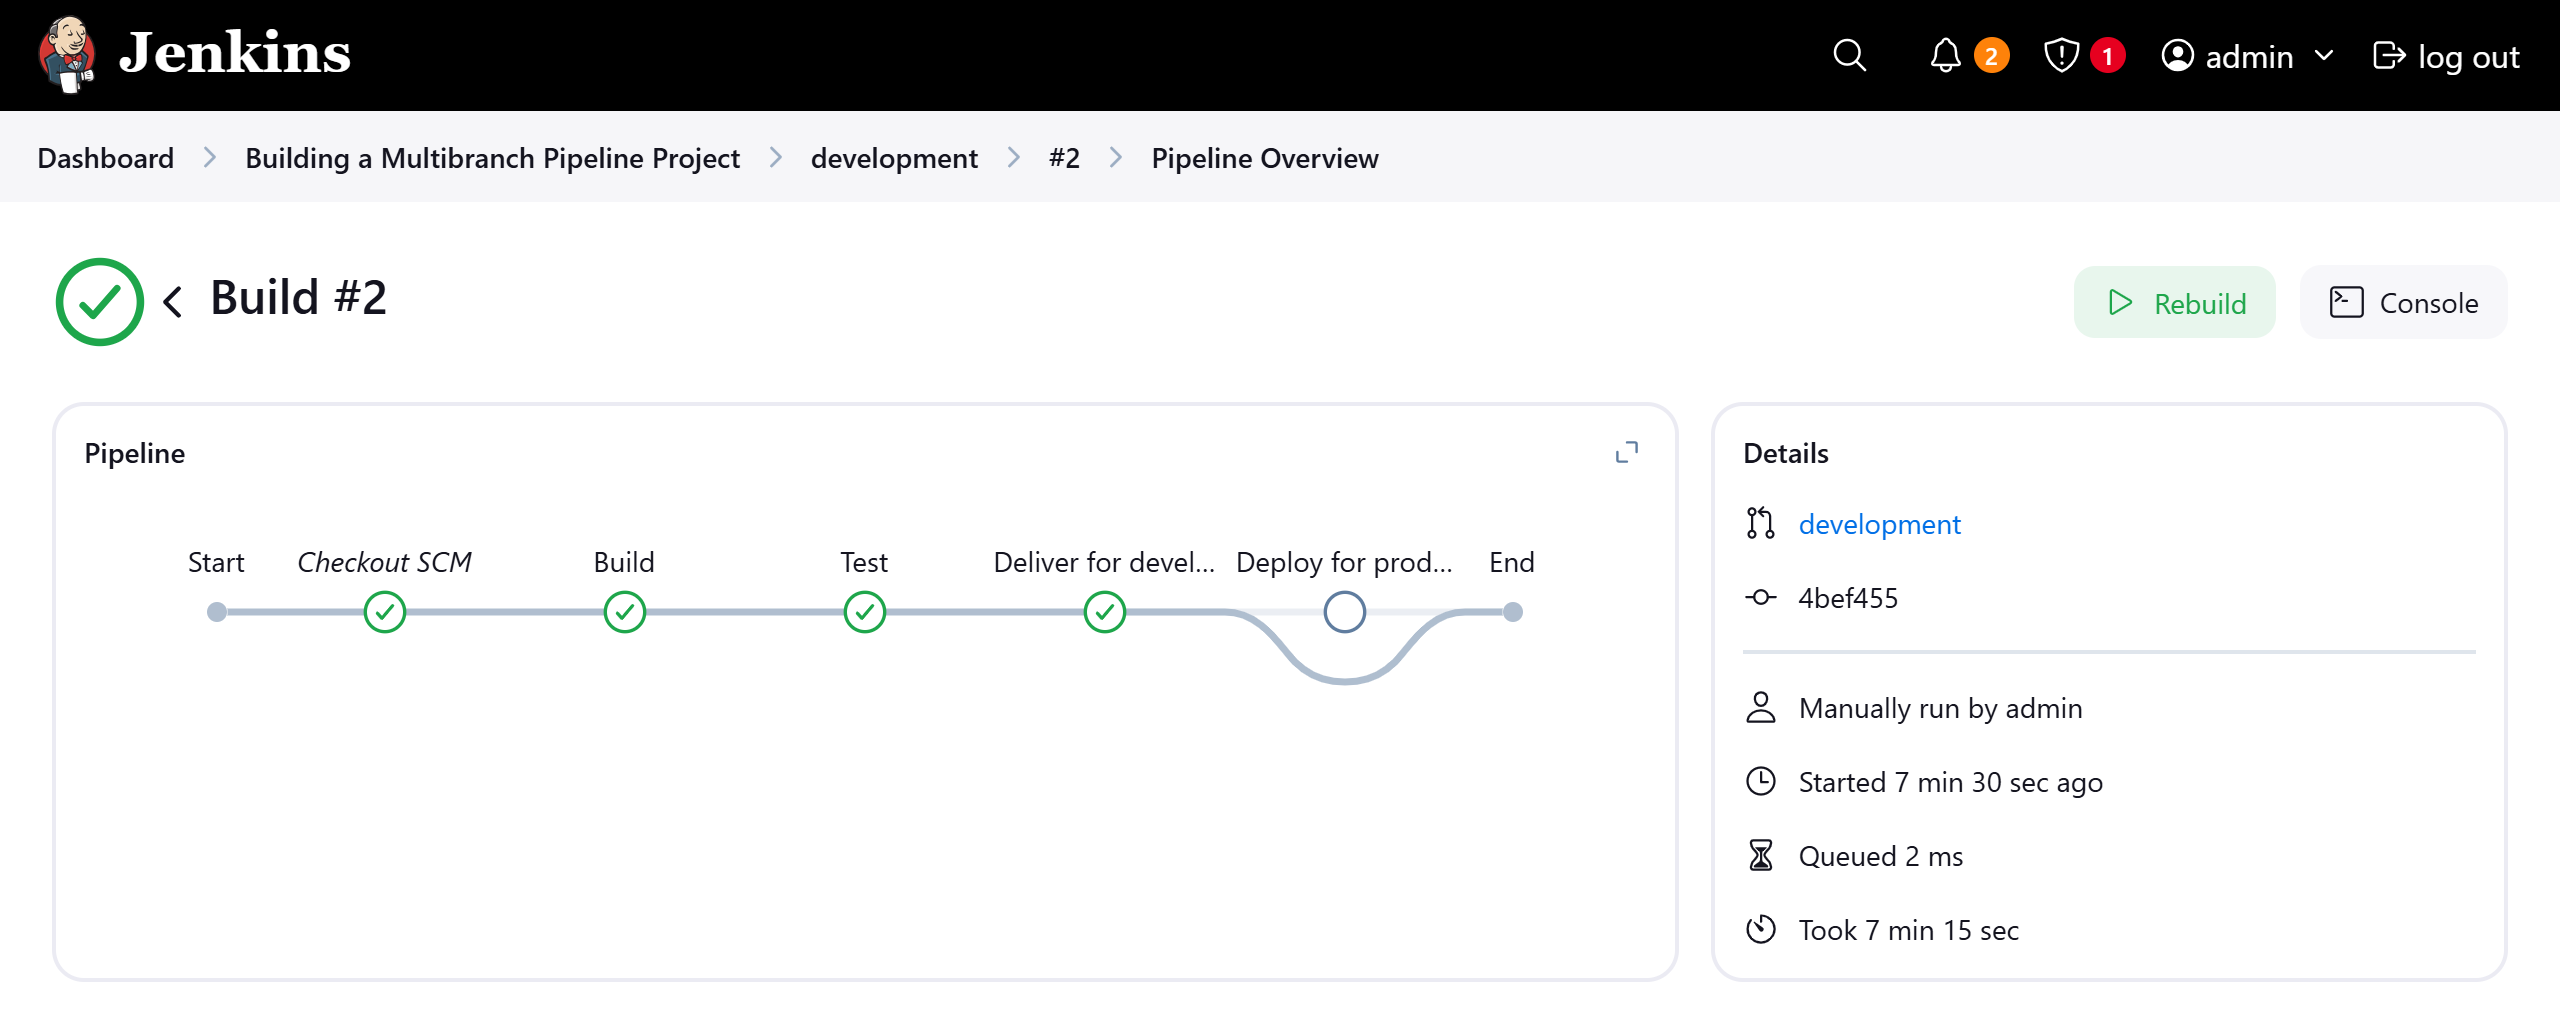
Task: Click the Details panel title
Action: click(1786, 454)
